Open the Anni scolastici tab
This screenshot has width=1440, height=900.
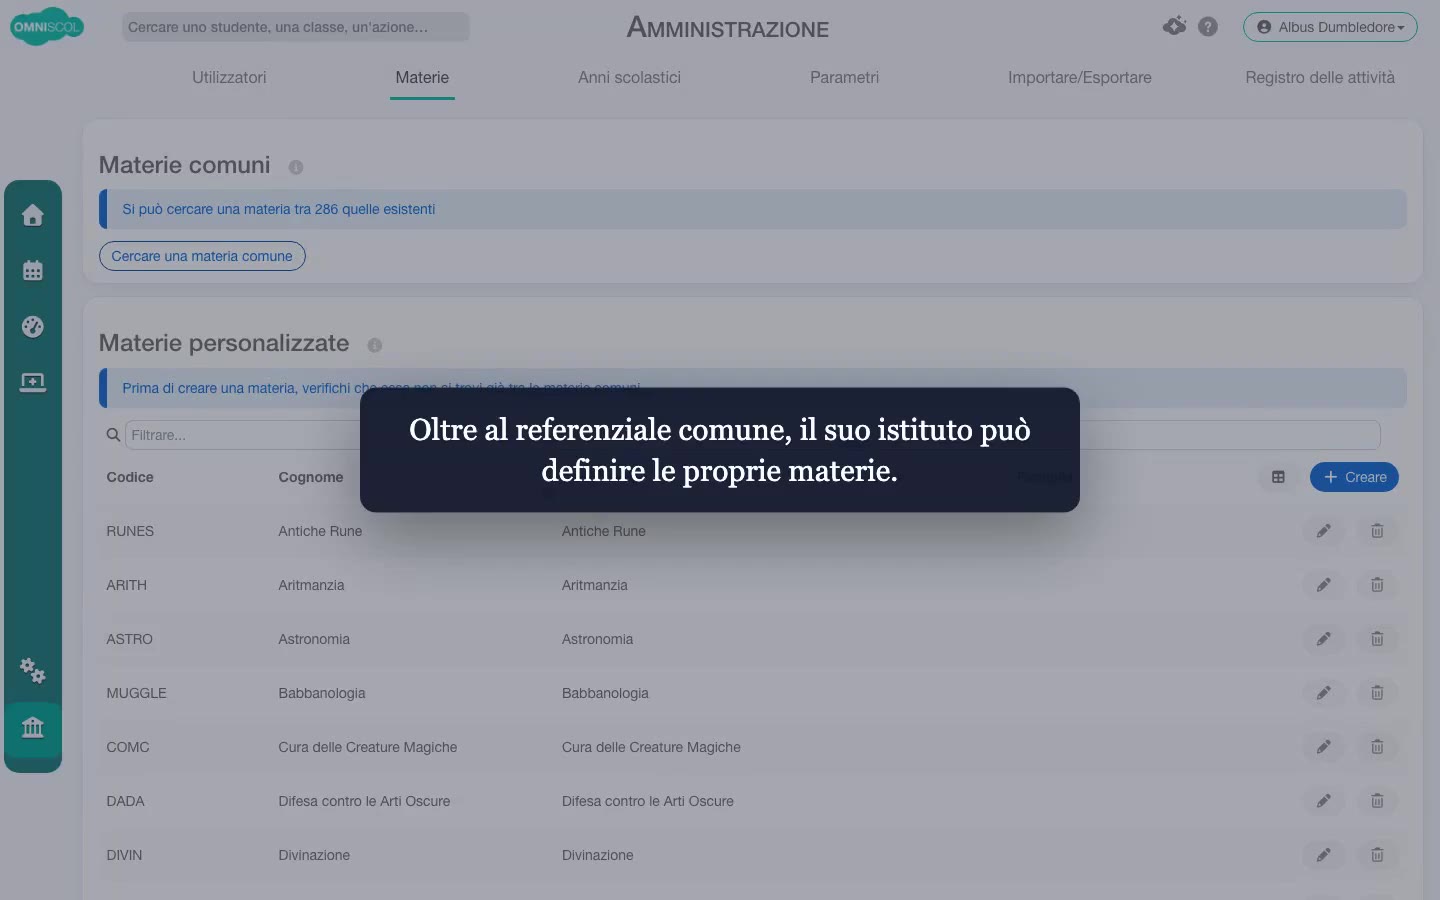(x=629, y=77)
